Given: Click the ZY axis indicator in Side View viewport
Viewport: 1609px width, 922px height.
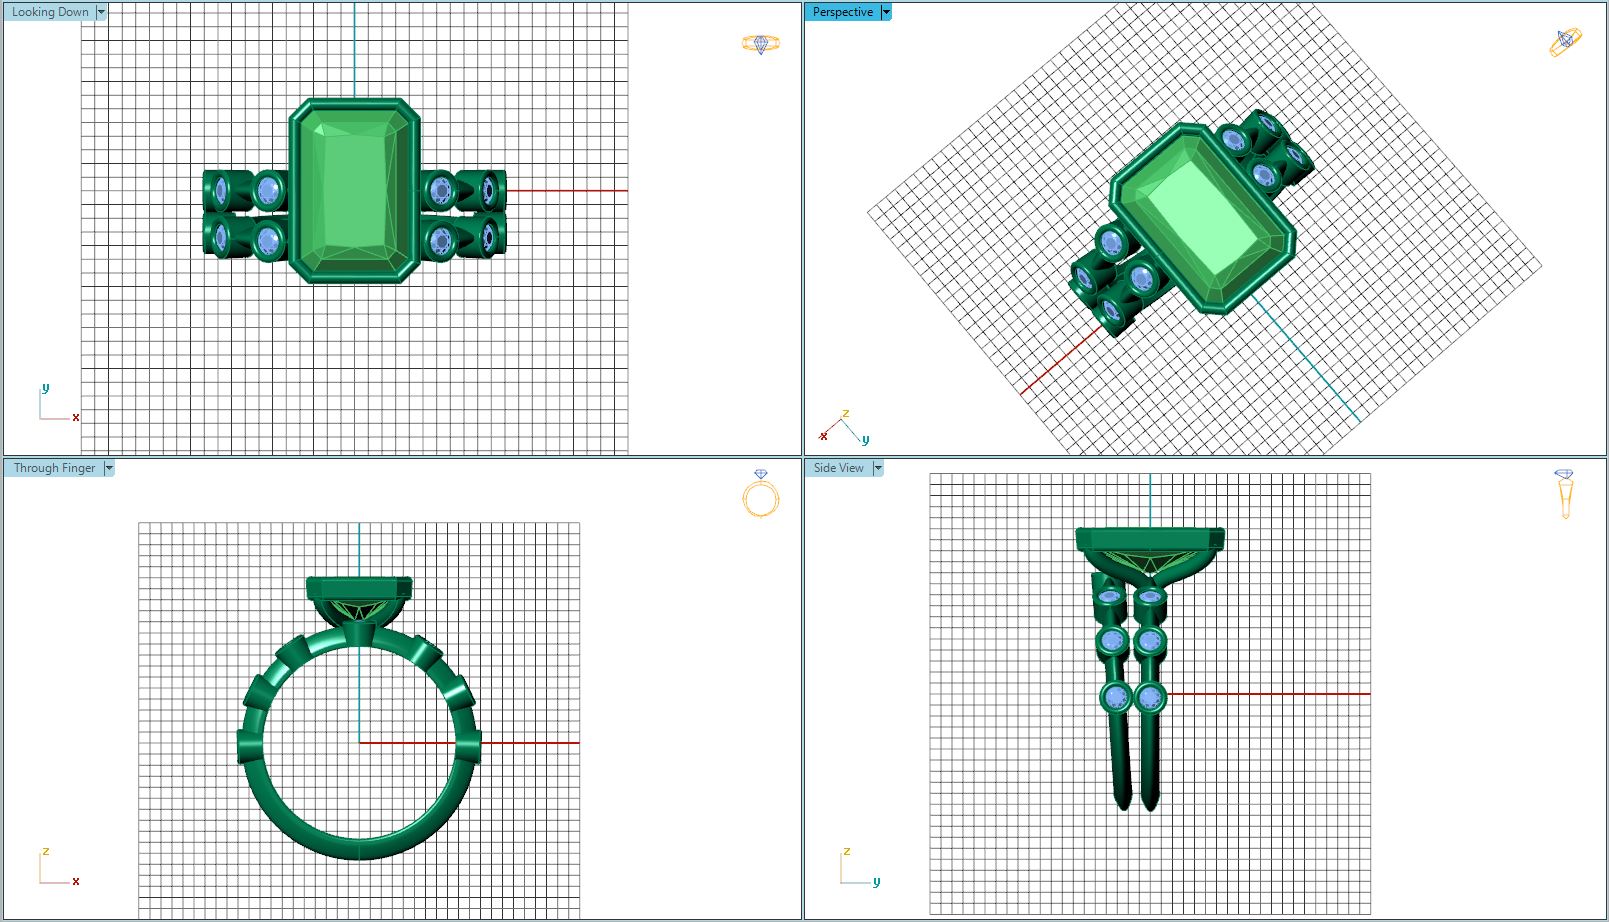Looking at the screenshot, I should point(858,868).
